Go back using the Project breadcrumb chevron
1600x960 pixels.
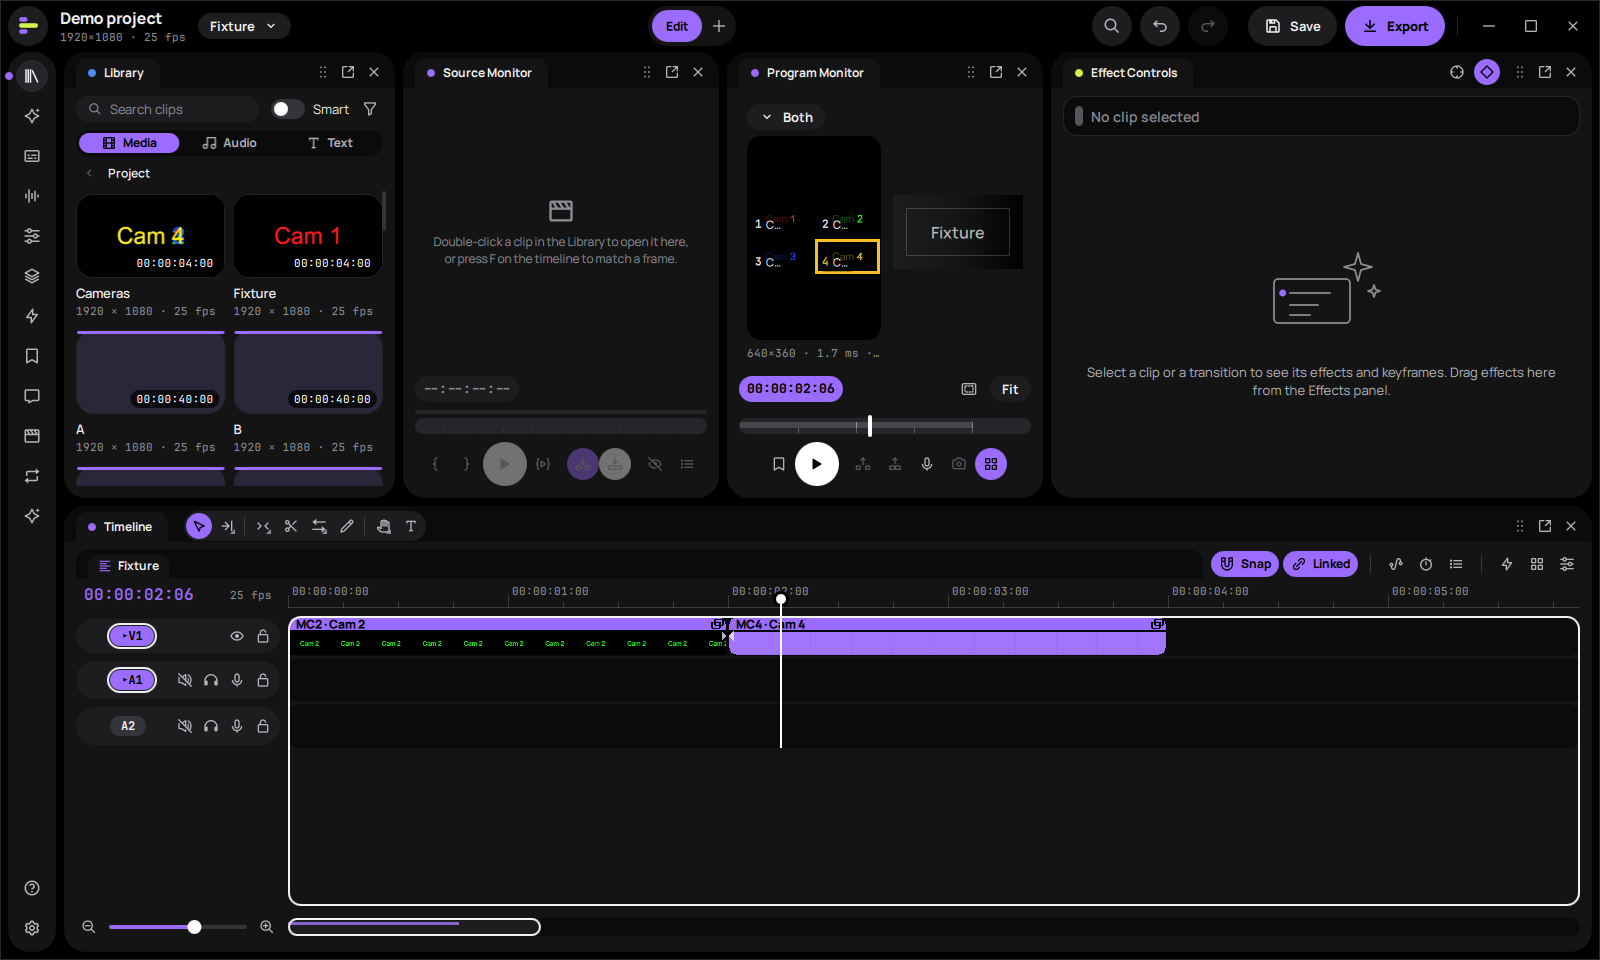coord(90,173)
